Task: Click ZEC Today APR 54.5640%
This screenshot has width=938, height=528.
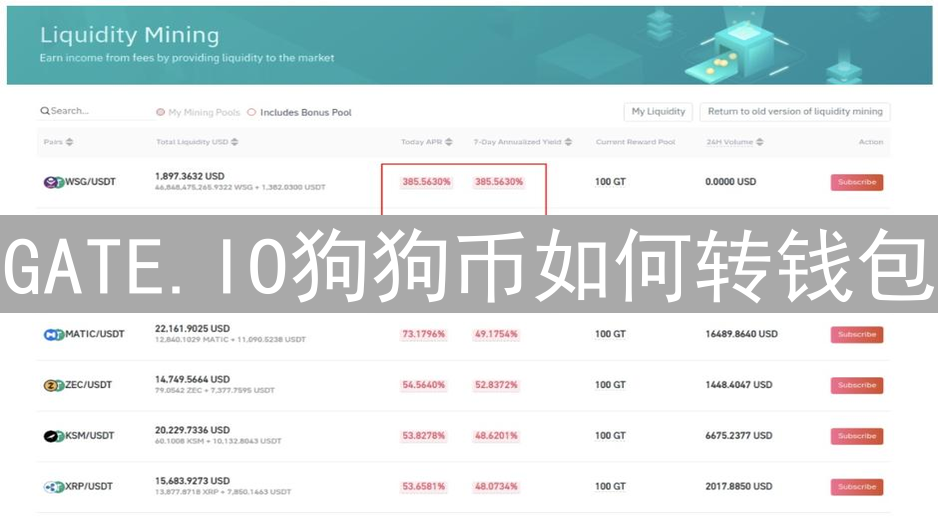Action: coord(424,385)
